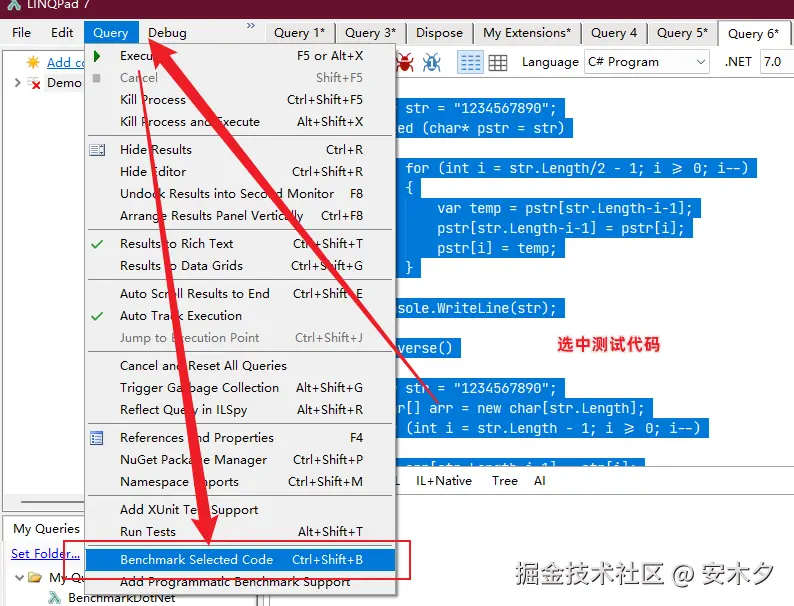Switch to the Query 6* tab
Image resolution: width=794 pixels, height=606 pixels.
click(x=754, y=33)
